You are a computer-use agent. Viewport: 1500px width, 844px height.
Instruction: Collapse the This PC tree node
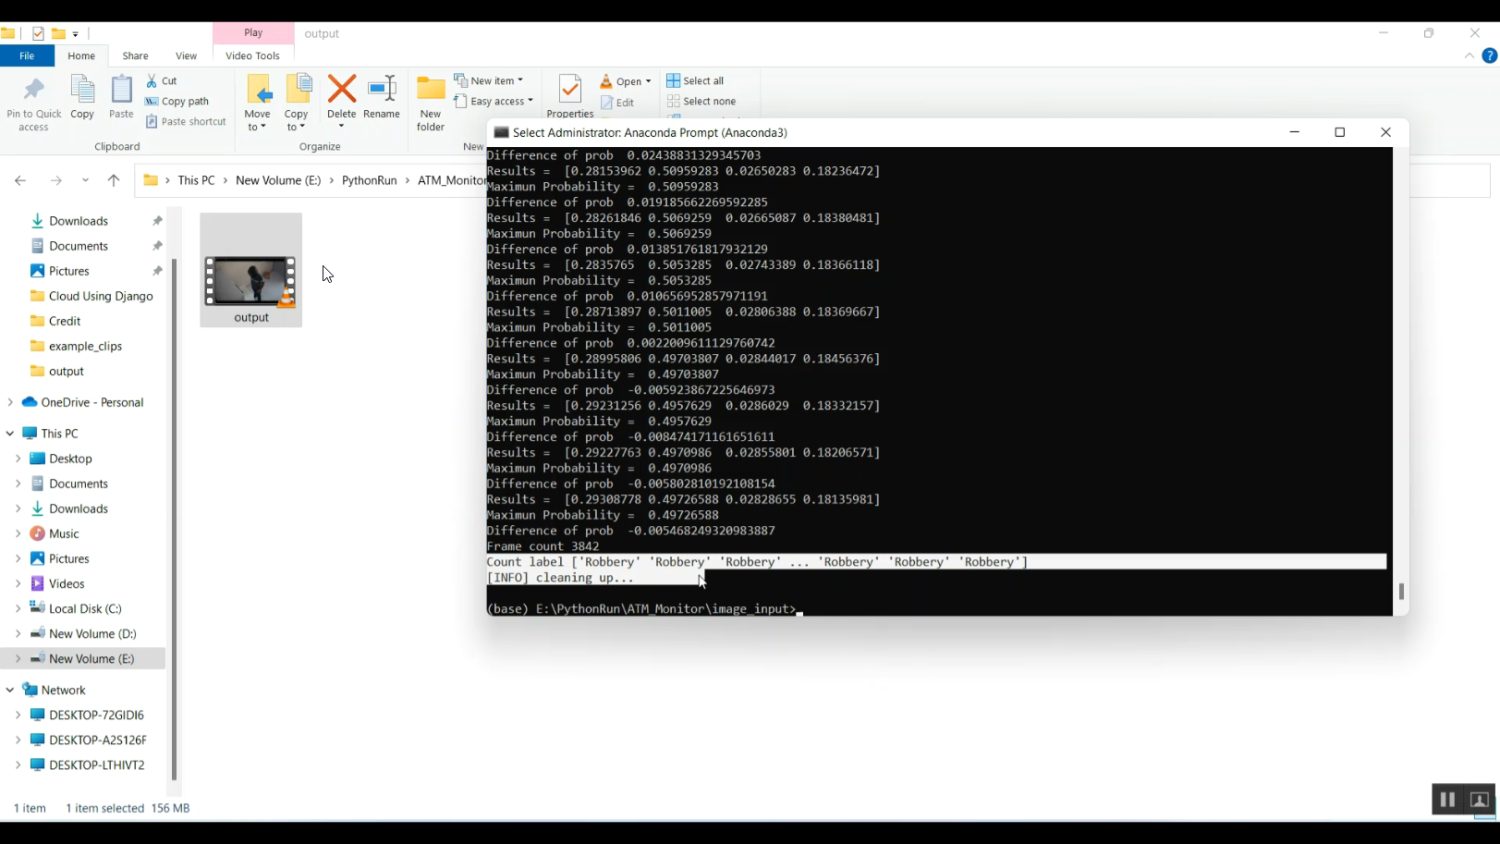pos(10,434)
